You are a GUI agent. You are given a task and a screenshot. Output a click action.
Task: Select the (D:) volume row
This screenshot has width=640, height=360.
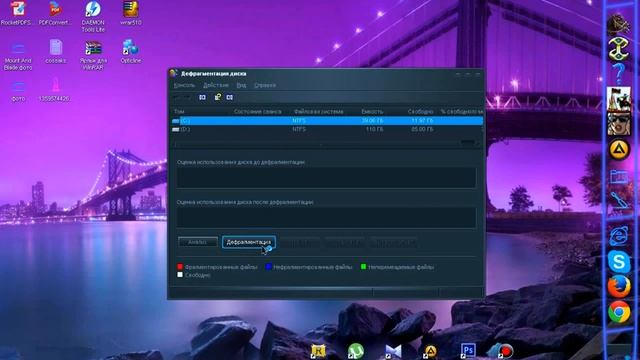click(x=327, y=129)
